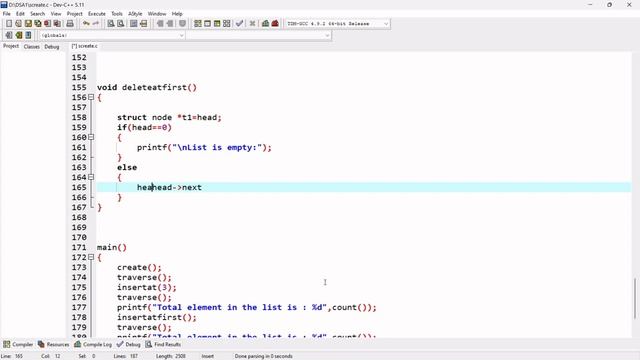Click the New file toolbar icon
The image size is (640, 360).
tap(9, 24)
